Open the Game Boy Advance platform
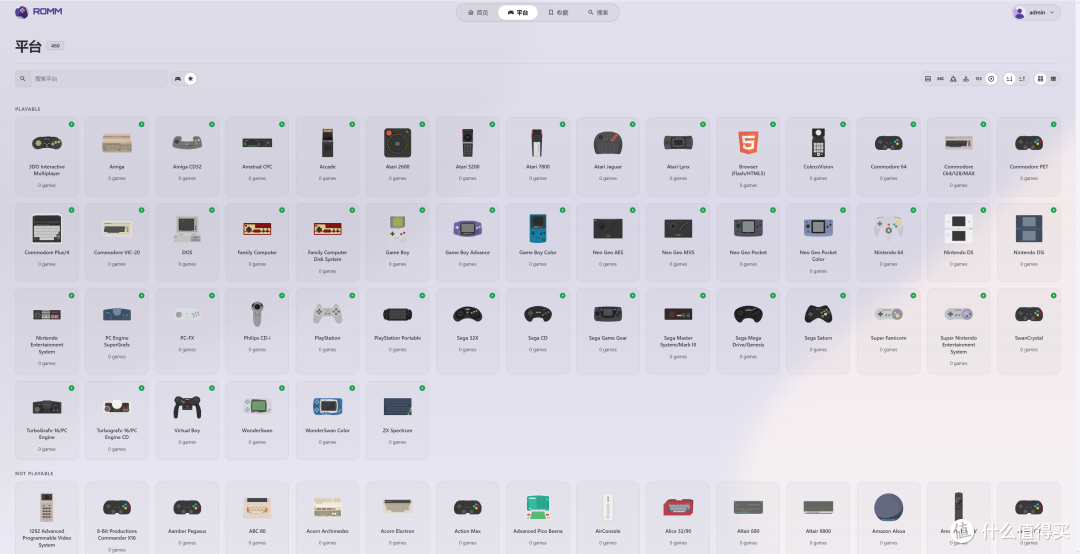 coord(468,242)
